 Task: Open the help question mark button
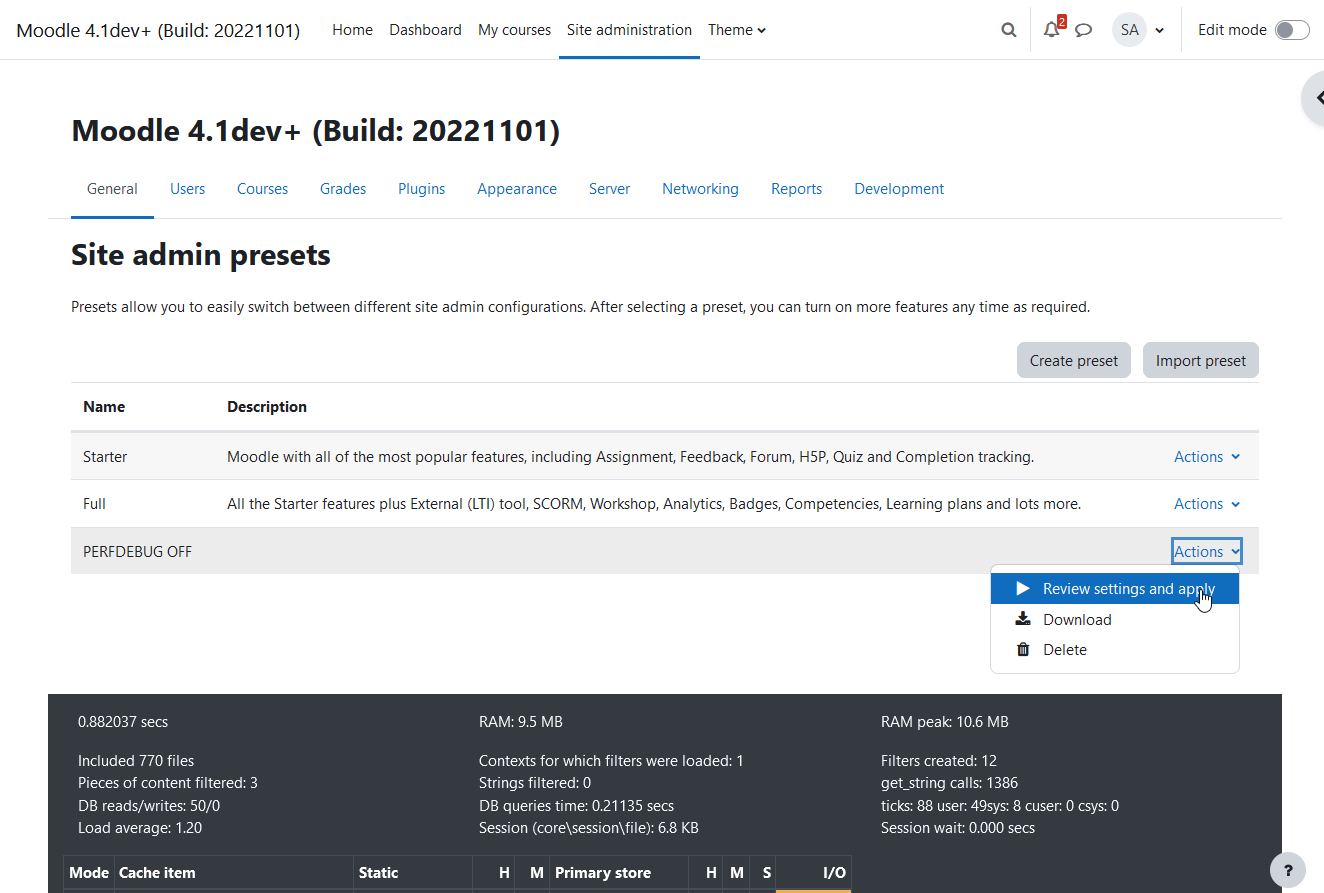[x=1288, y=870]
